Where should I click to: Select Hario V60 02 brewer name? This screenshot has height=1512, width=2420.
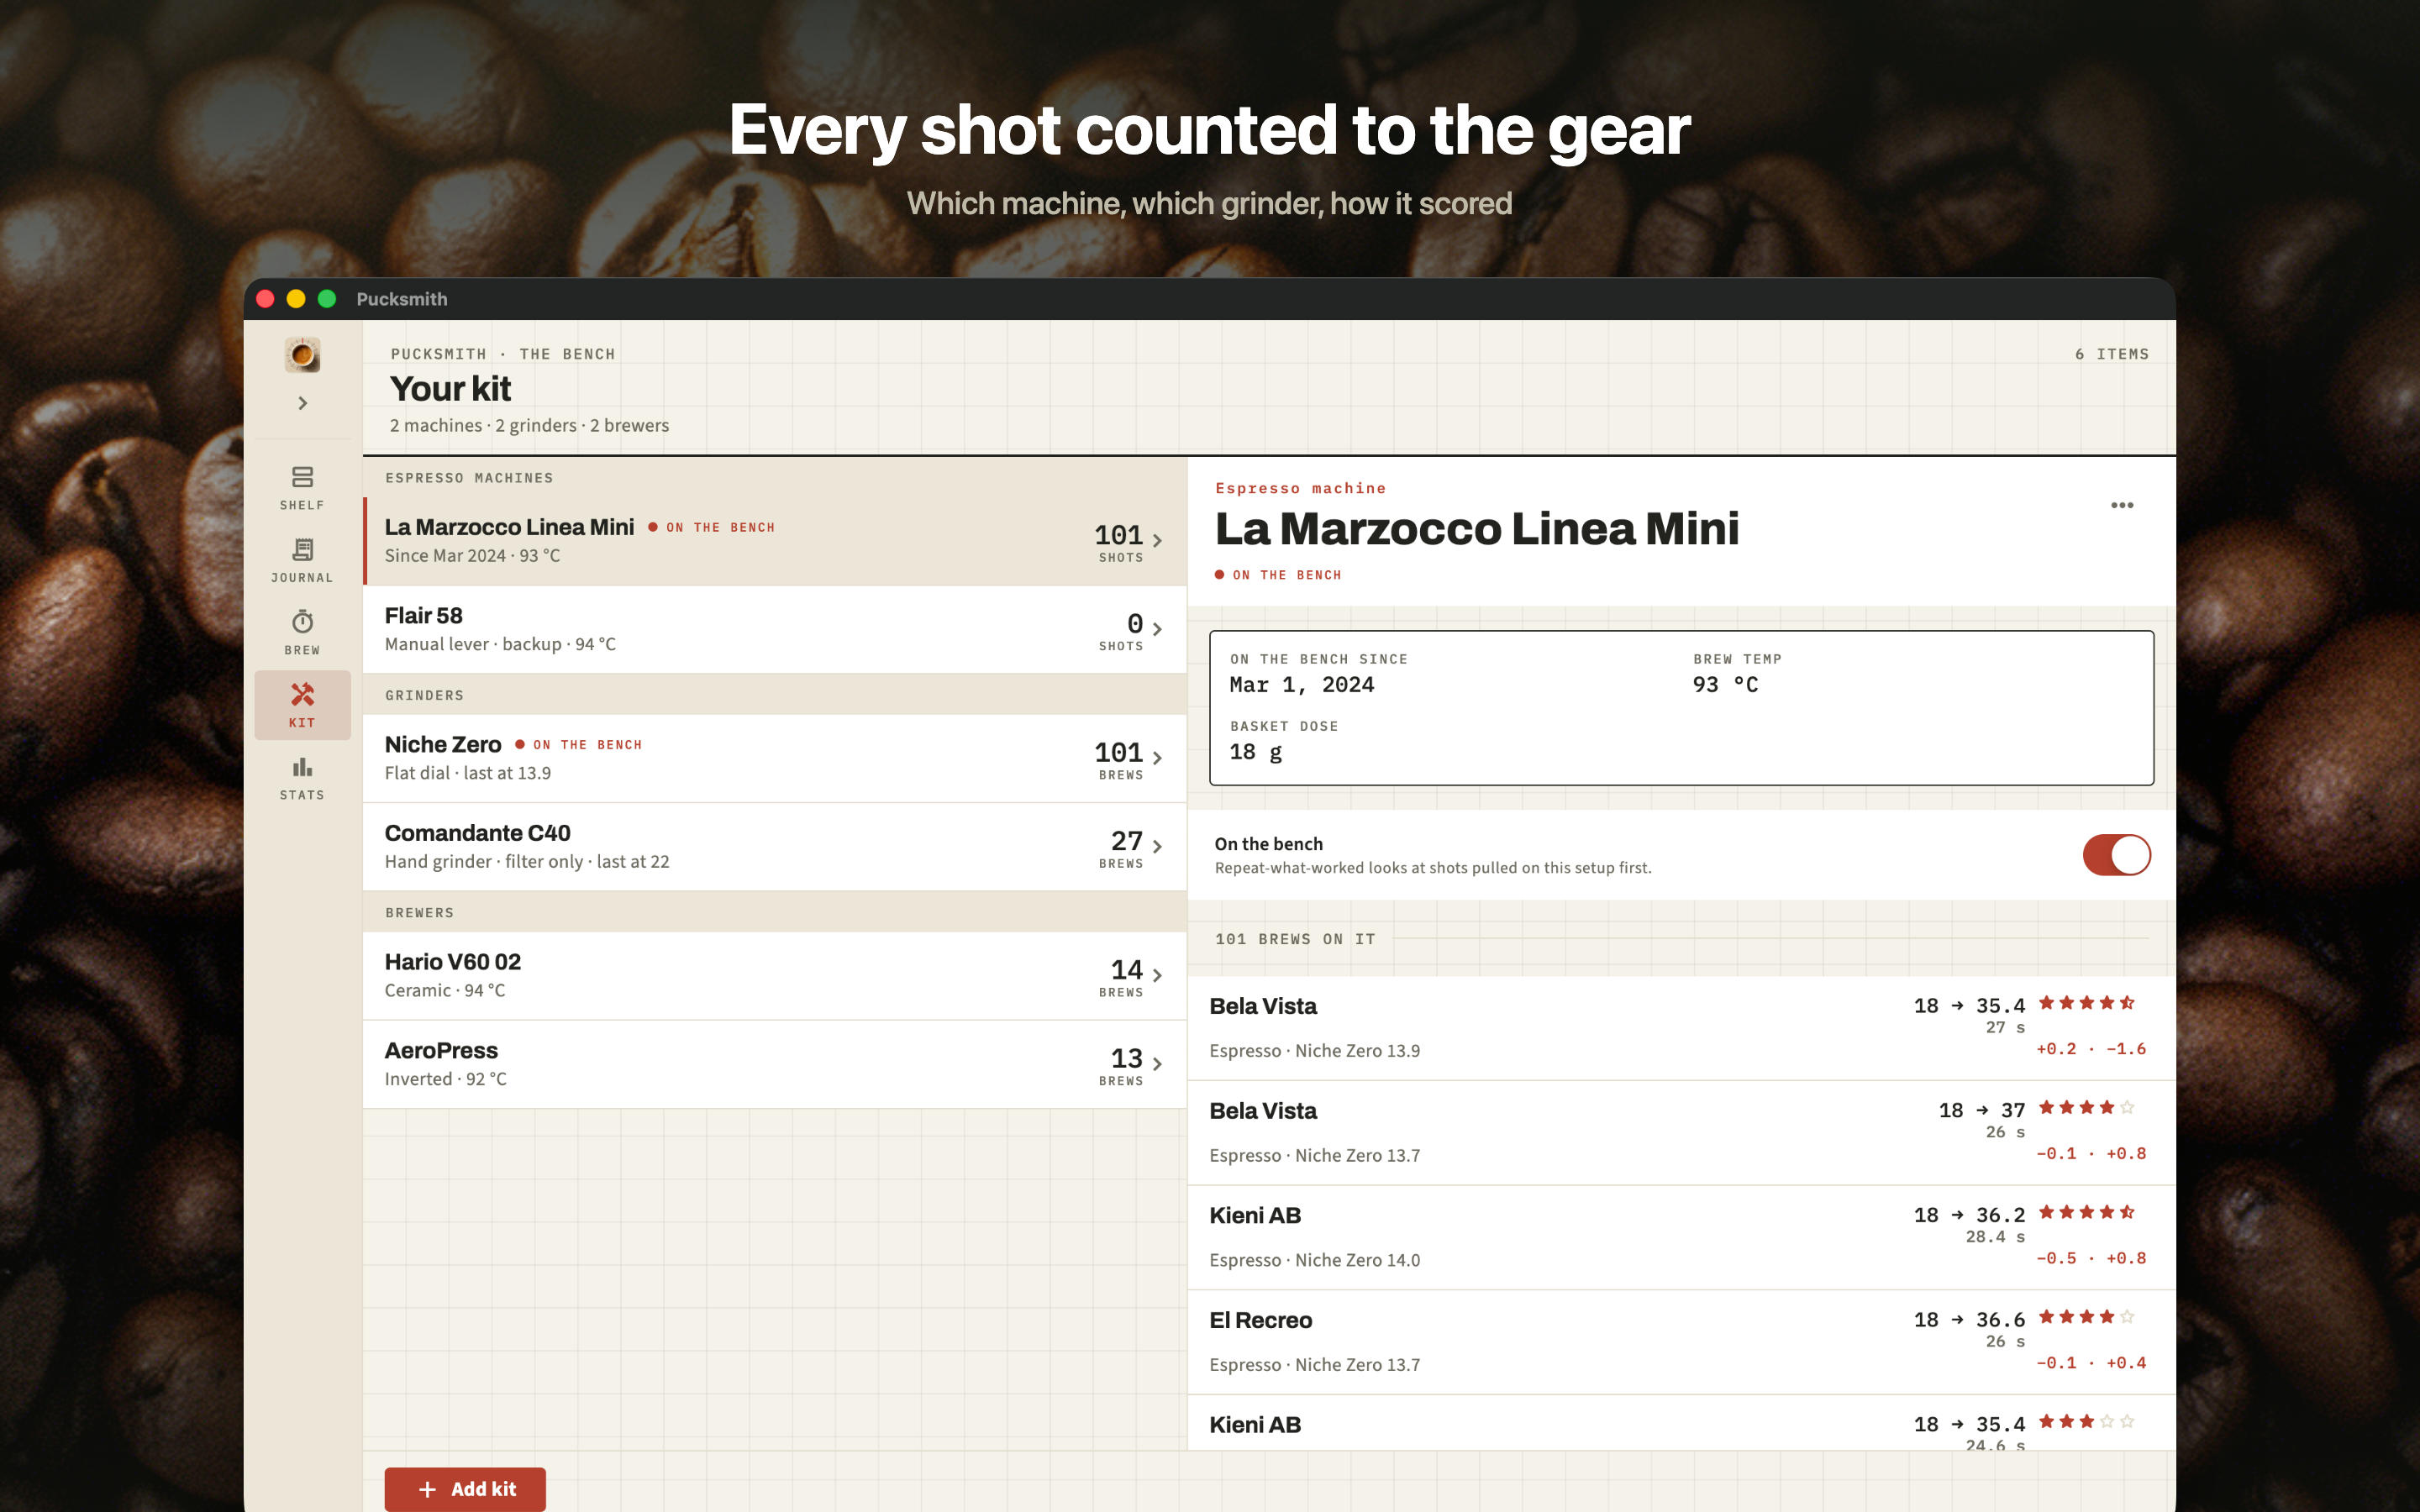click(x=452, y=962)
